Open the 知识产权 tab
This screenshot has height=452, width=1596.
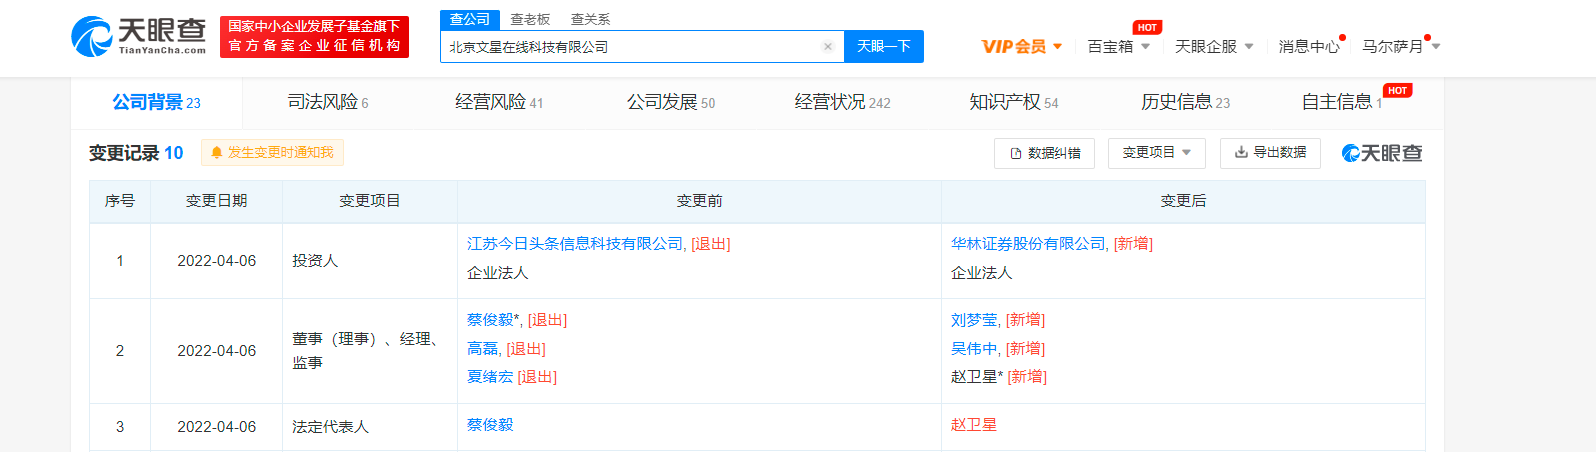(x=1014, y=102)
